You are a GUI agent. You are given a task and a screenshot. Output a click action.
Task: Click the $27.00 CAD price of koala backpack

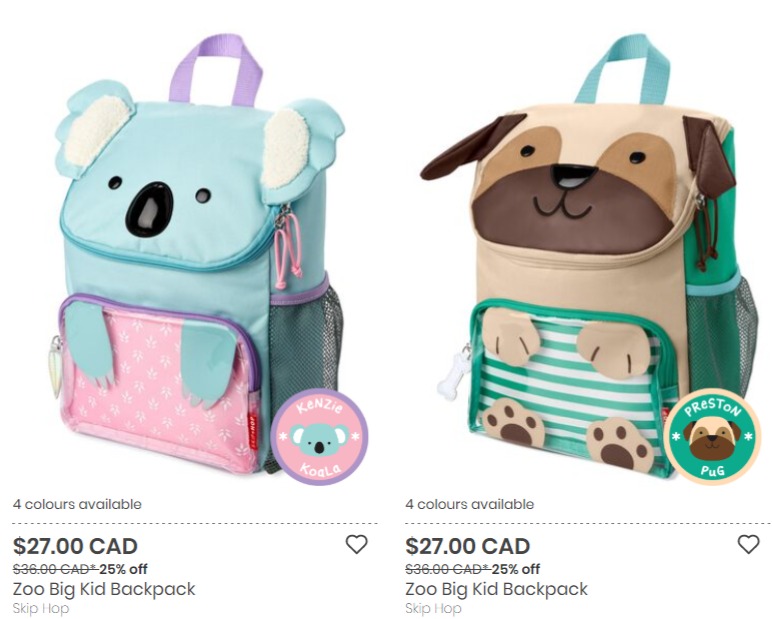coord(75,546)
